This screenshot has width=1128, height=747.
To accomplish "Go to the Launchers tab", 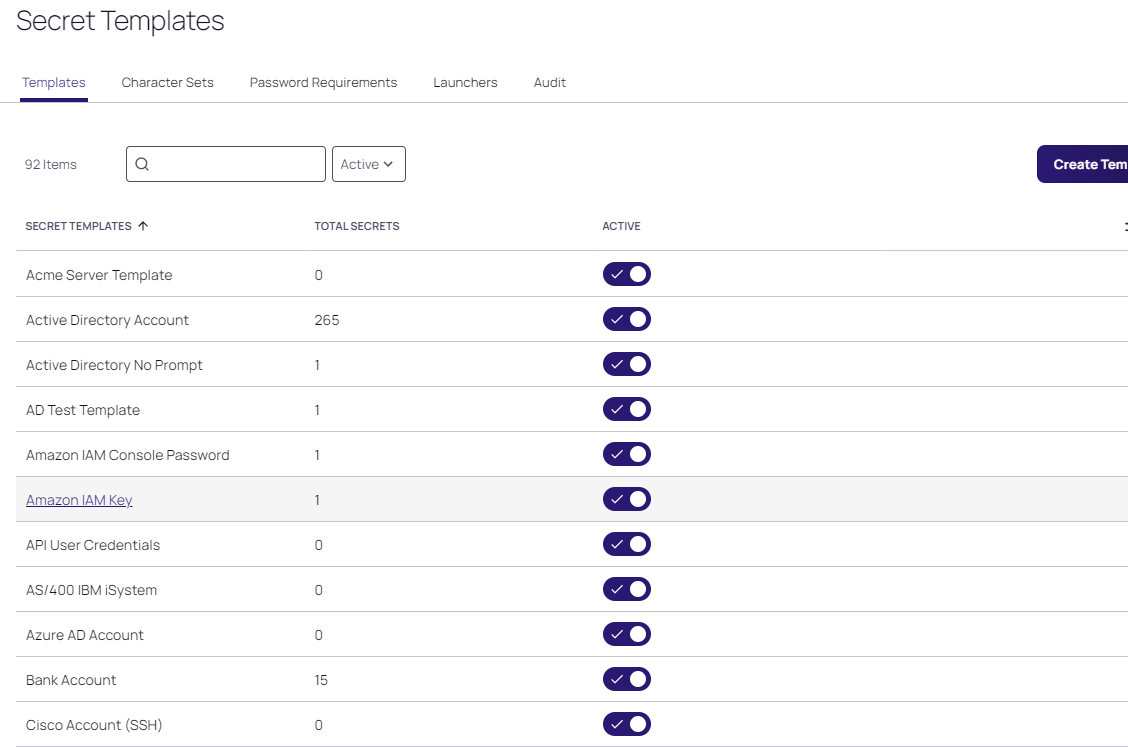I will tap(465, 83).
